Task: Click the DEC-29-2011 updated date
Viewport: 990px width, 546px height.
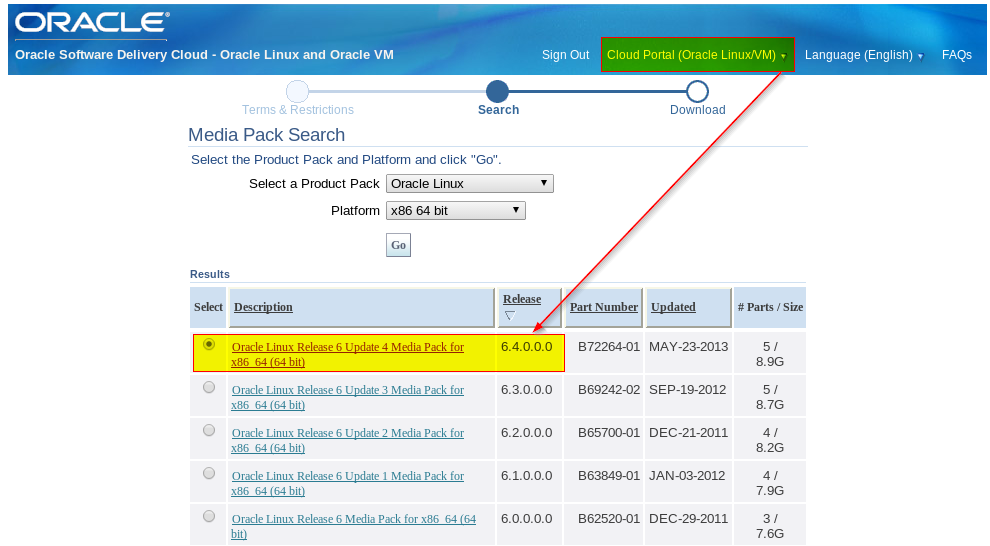Action: click(x=688, y=518)
